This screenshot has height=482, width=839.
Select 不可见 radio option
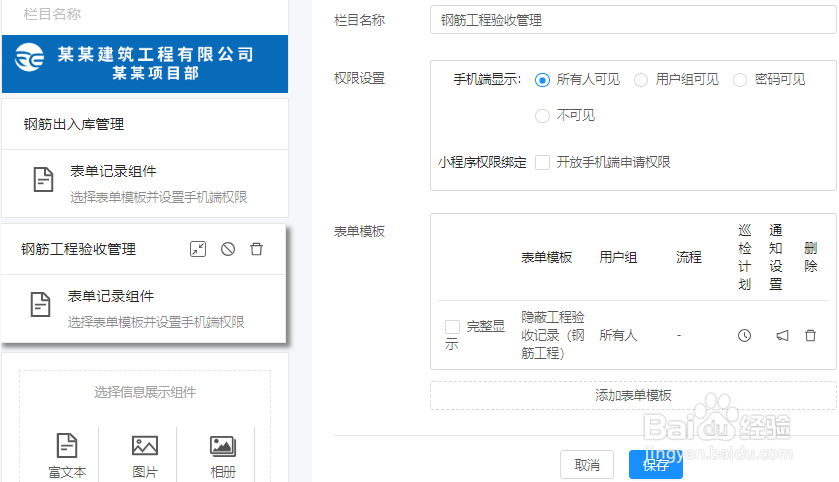pos(542,116)
